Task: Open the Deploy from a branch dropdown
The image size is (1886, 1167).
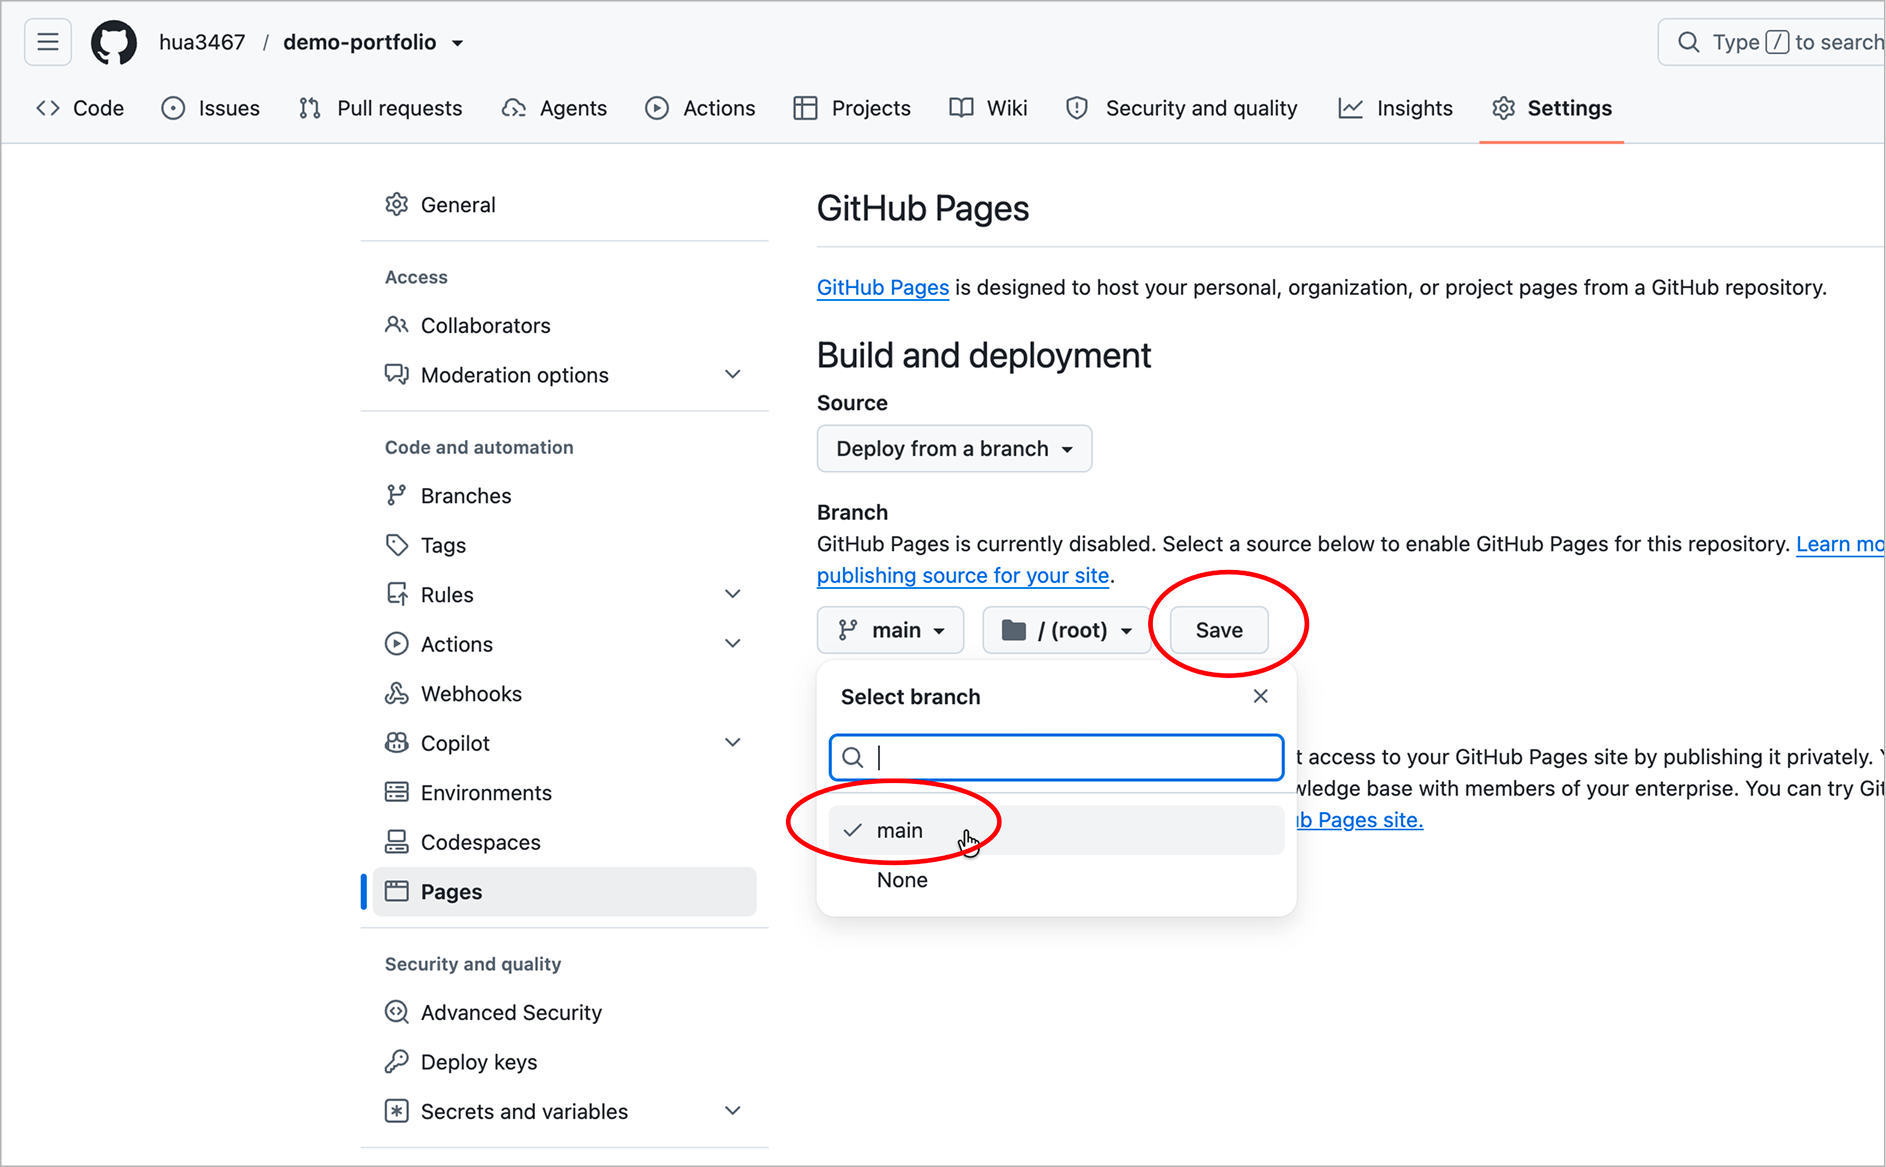Action: click(954, 449)
